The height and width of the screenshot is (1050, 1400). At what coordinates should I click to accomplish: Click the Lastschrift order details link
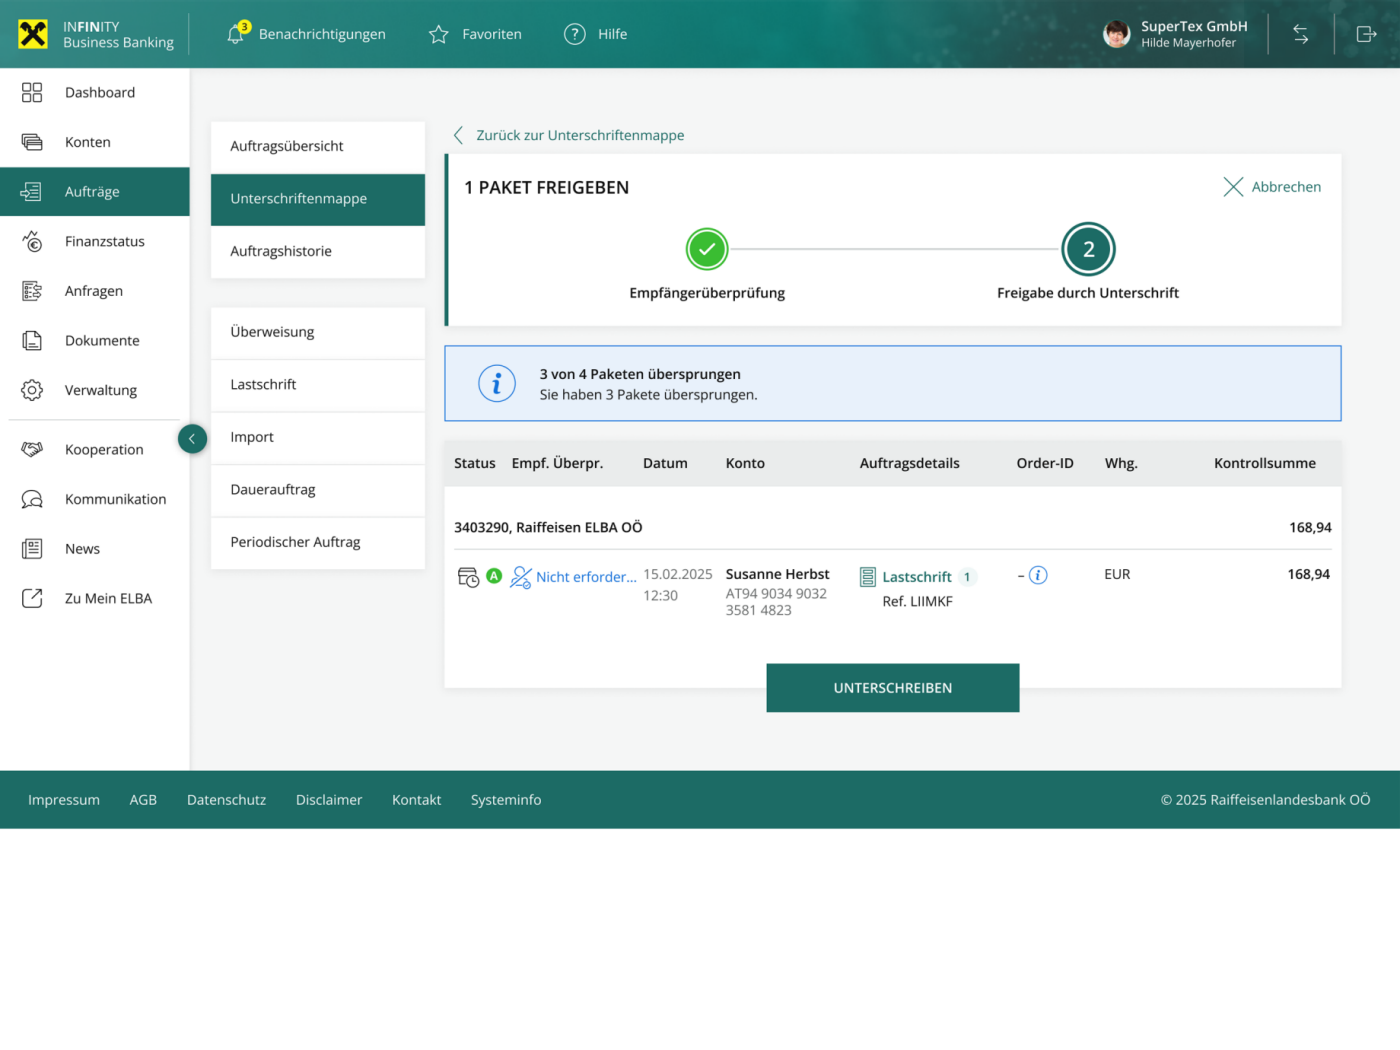[916, 577]
